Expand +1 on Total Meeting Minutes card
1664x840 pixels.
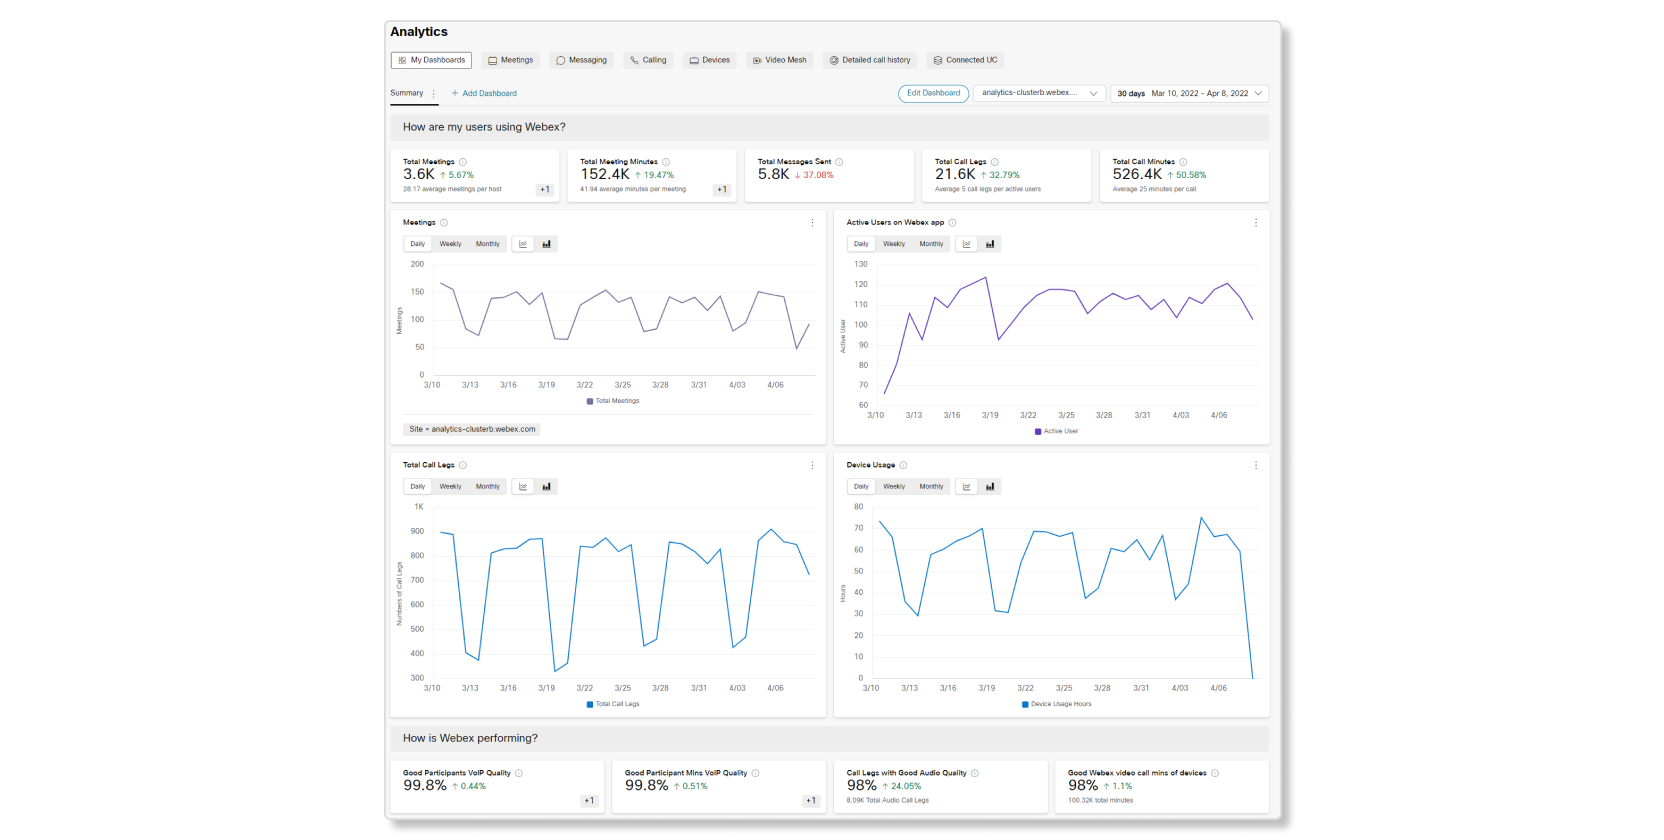(x=721, y=189)
